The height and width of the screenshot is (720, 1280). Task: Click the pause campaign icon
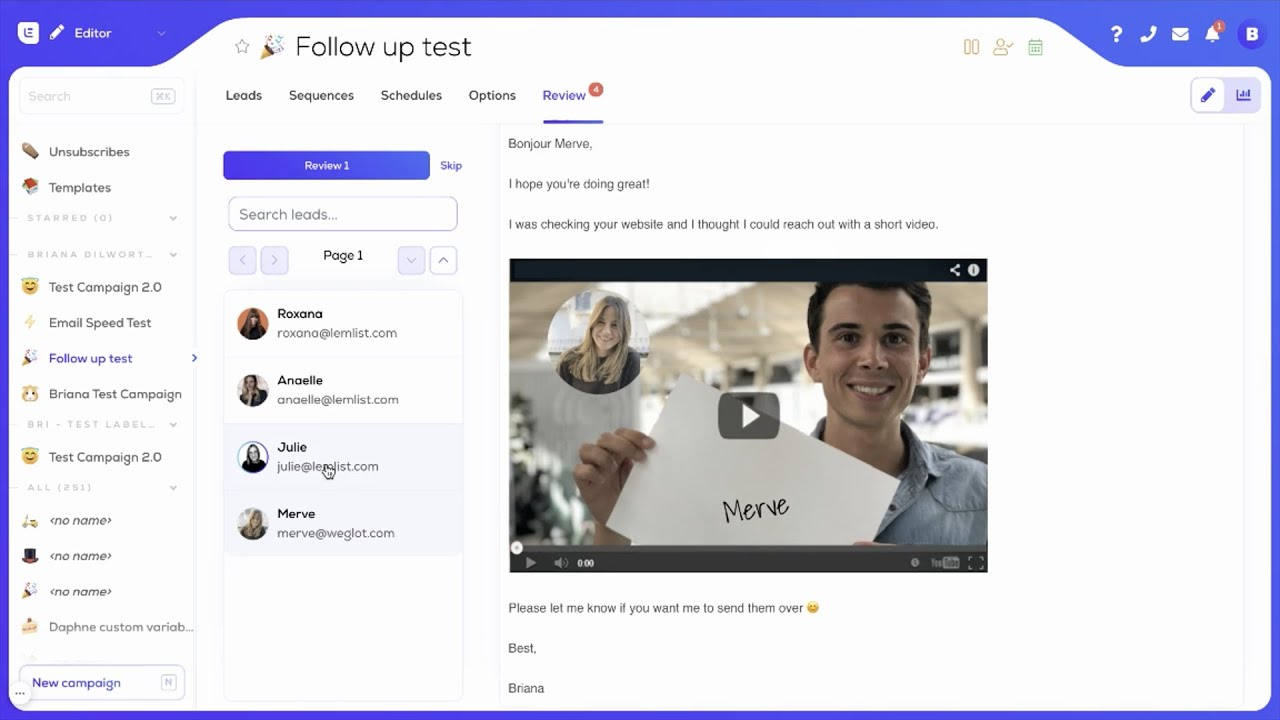pos(971,47)
